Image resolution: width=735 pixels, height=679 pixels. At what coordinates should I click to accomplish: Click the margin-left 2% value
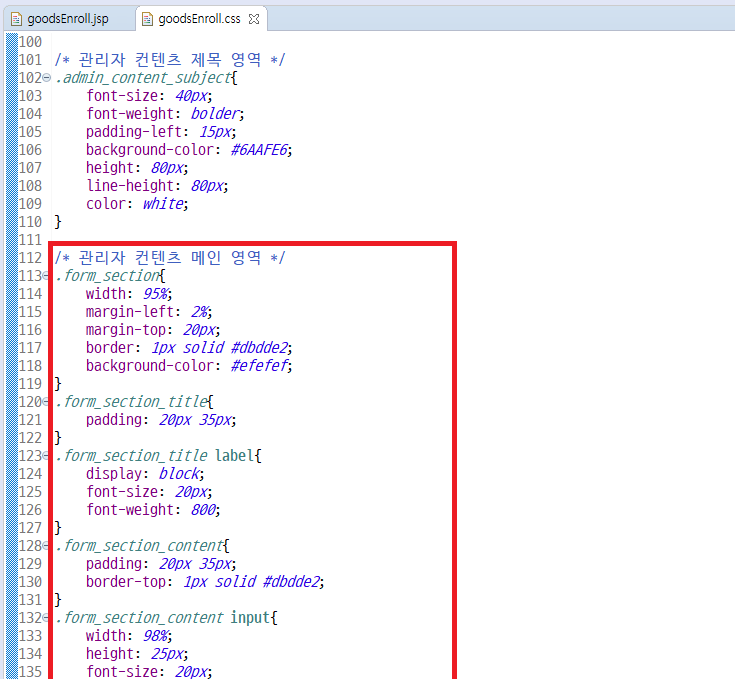coord(200,312)
